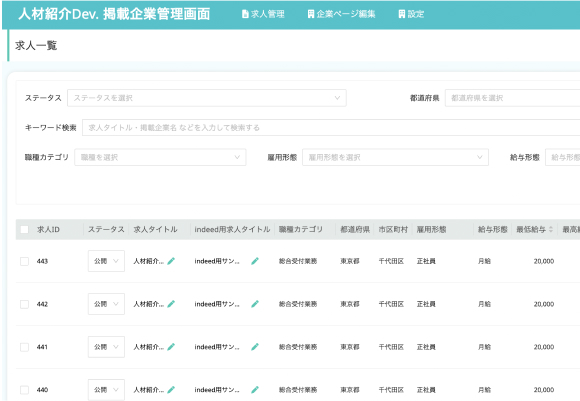
Task: Click the job ID 441 cell
Action: click(42, 347)
